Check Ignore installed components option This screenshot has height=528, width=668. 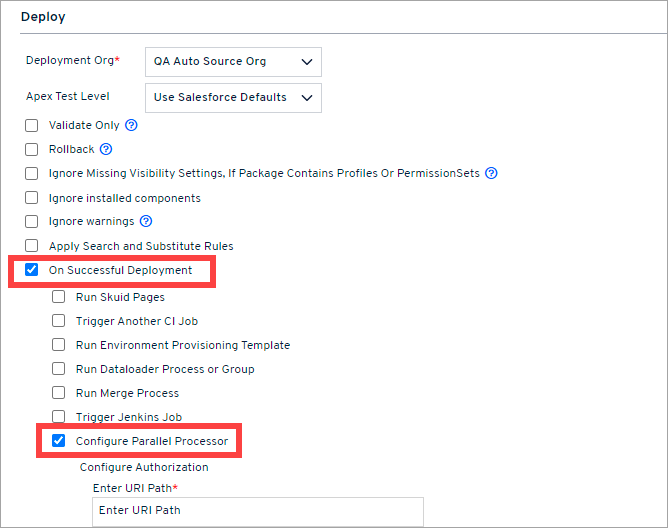tap(32, 198)
